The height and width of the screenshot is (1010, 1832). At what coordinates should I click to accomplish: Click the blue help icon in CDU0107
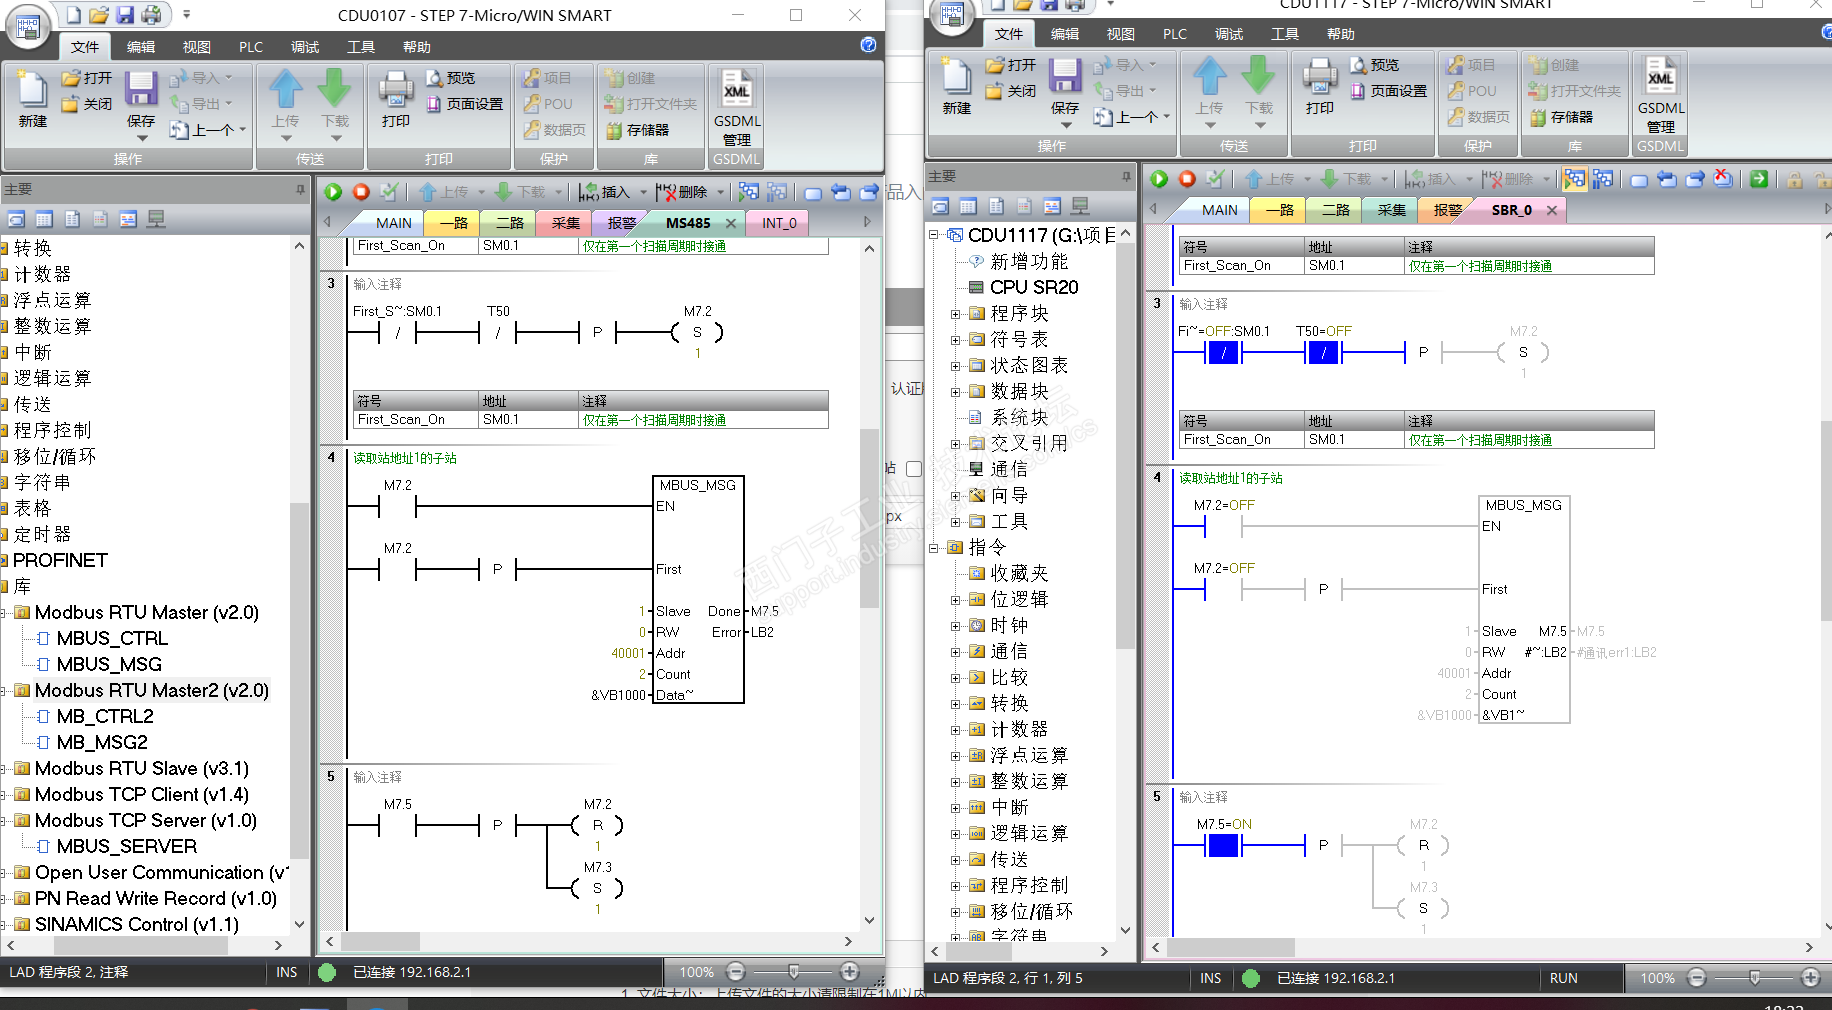(x=868, y=45)
